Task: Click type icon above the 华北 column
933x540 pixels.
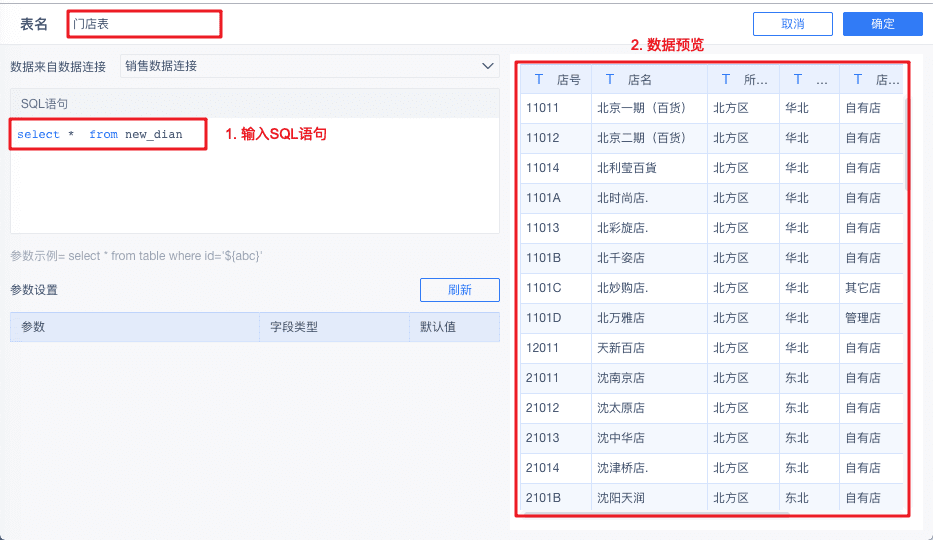Action: pyautogui.click(x=798, y=79)
